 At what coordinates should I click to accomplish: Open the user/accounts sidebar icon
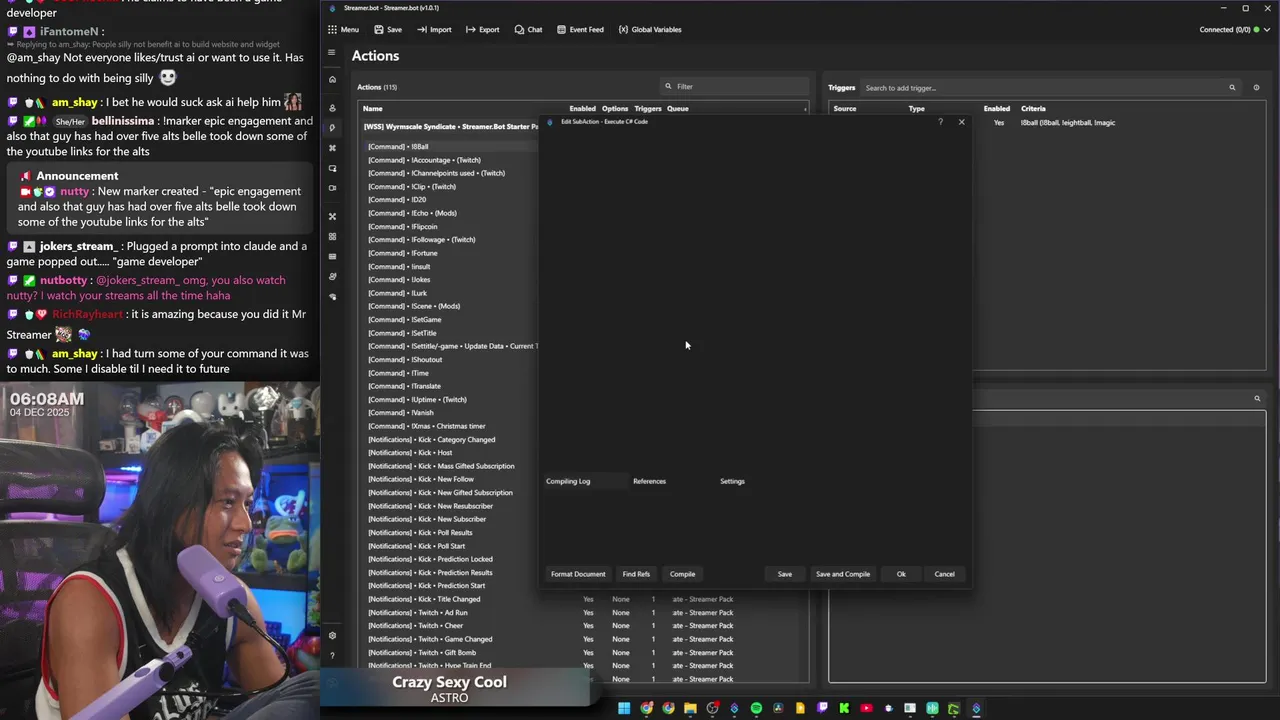[332, 108]
